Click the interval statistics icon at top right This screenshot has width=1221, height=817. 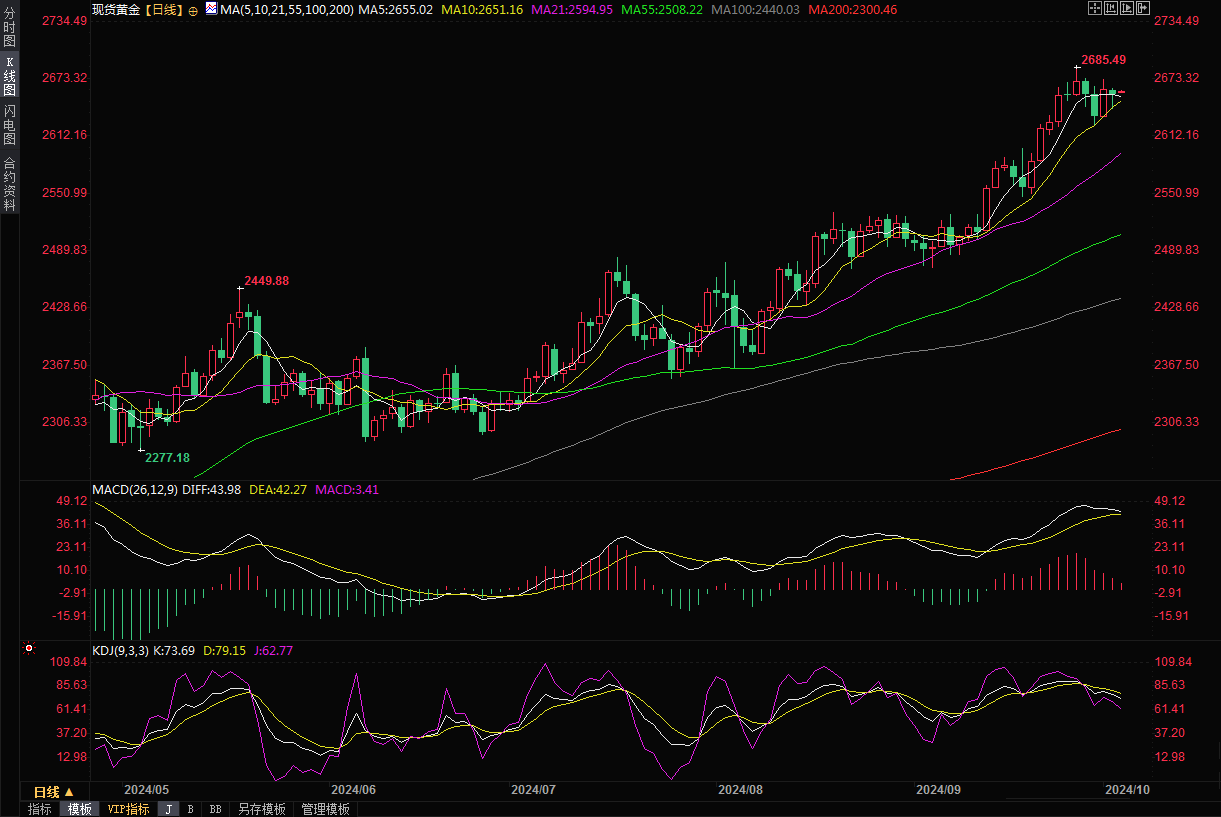1111,8
